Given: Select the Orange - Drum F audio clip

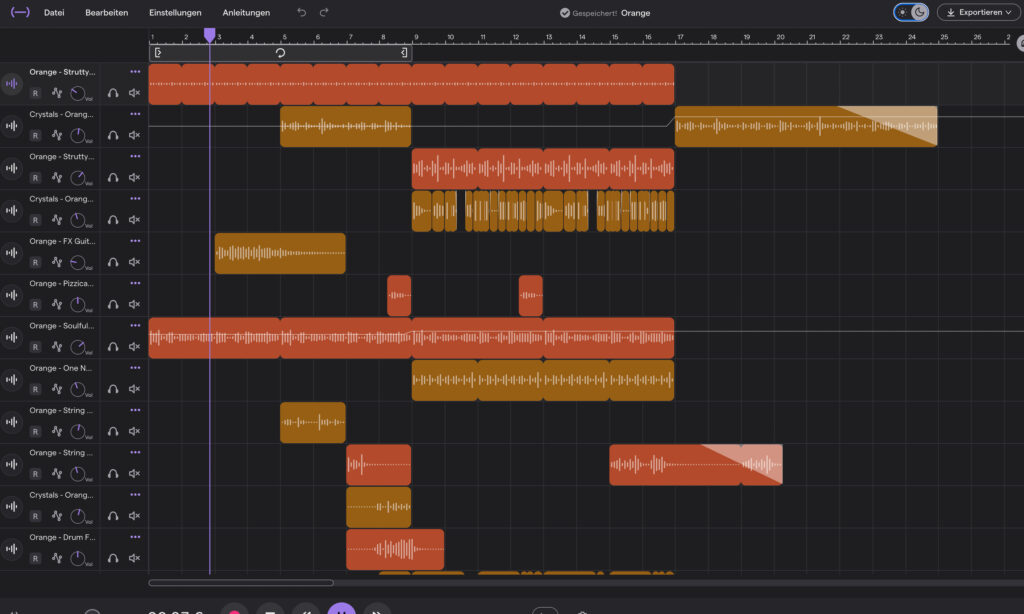Looking at the screenshot, I should tap(395, 549).
